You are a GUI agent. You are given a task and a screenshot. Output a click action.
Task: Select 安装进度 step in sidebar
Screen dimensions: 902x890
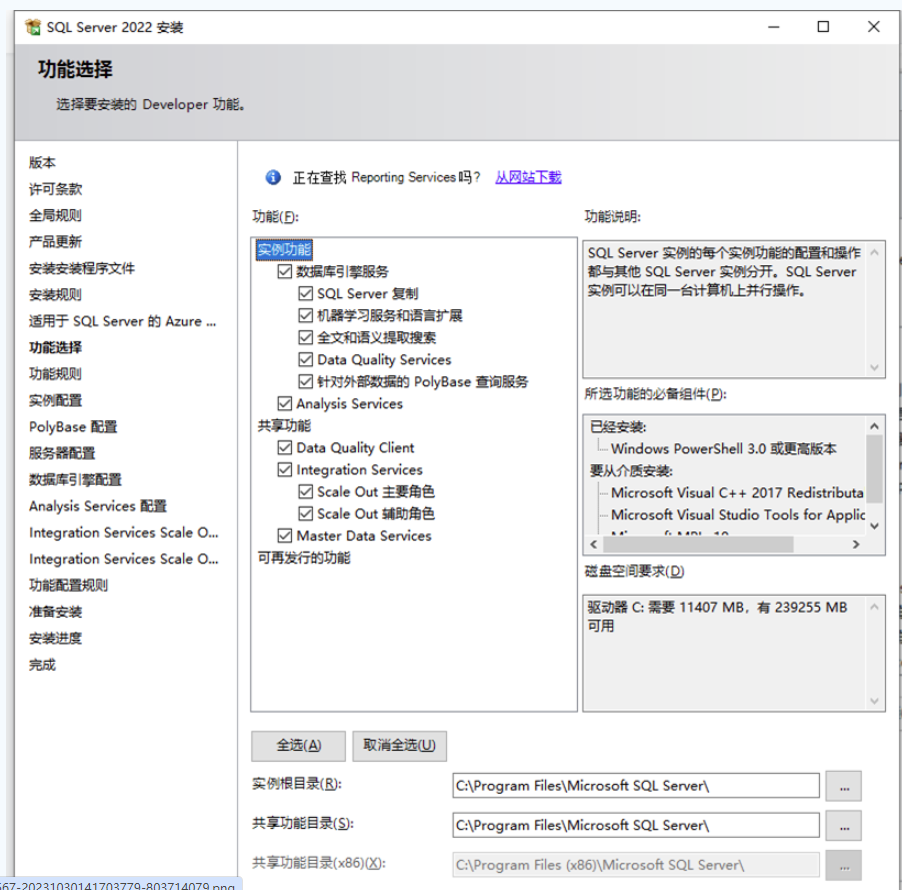56,638
